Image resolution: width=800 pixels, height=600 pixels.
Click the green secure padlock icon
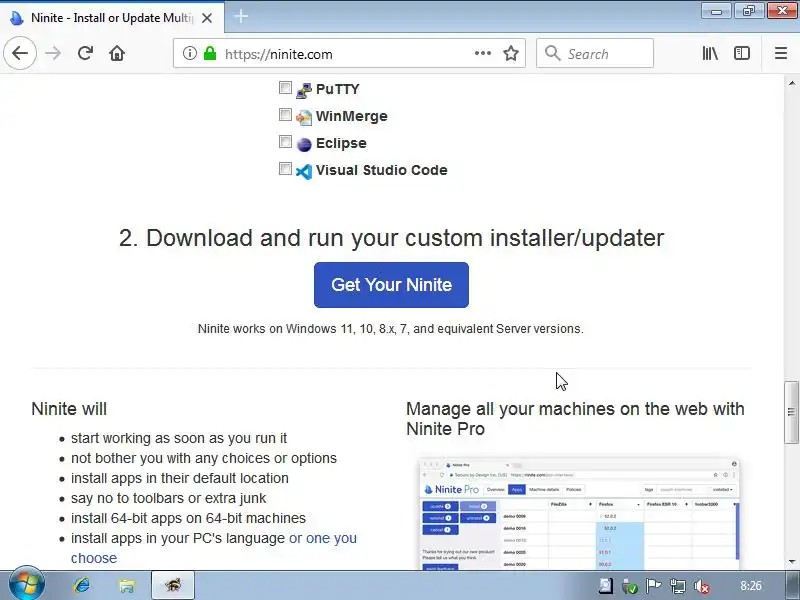(x=210, y=53)
